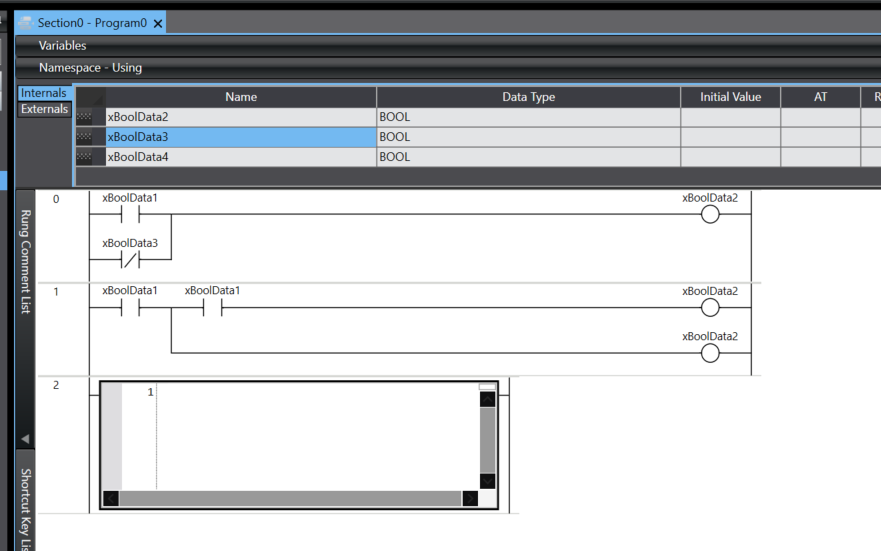Click the BOOL data type of xBoolData3
This screenshot has width=881, height=551.
pyautogui.click(x=528, y=137)
